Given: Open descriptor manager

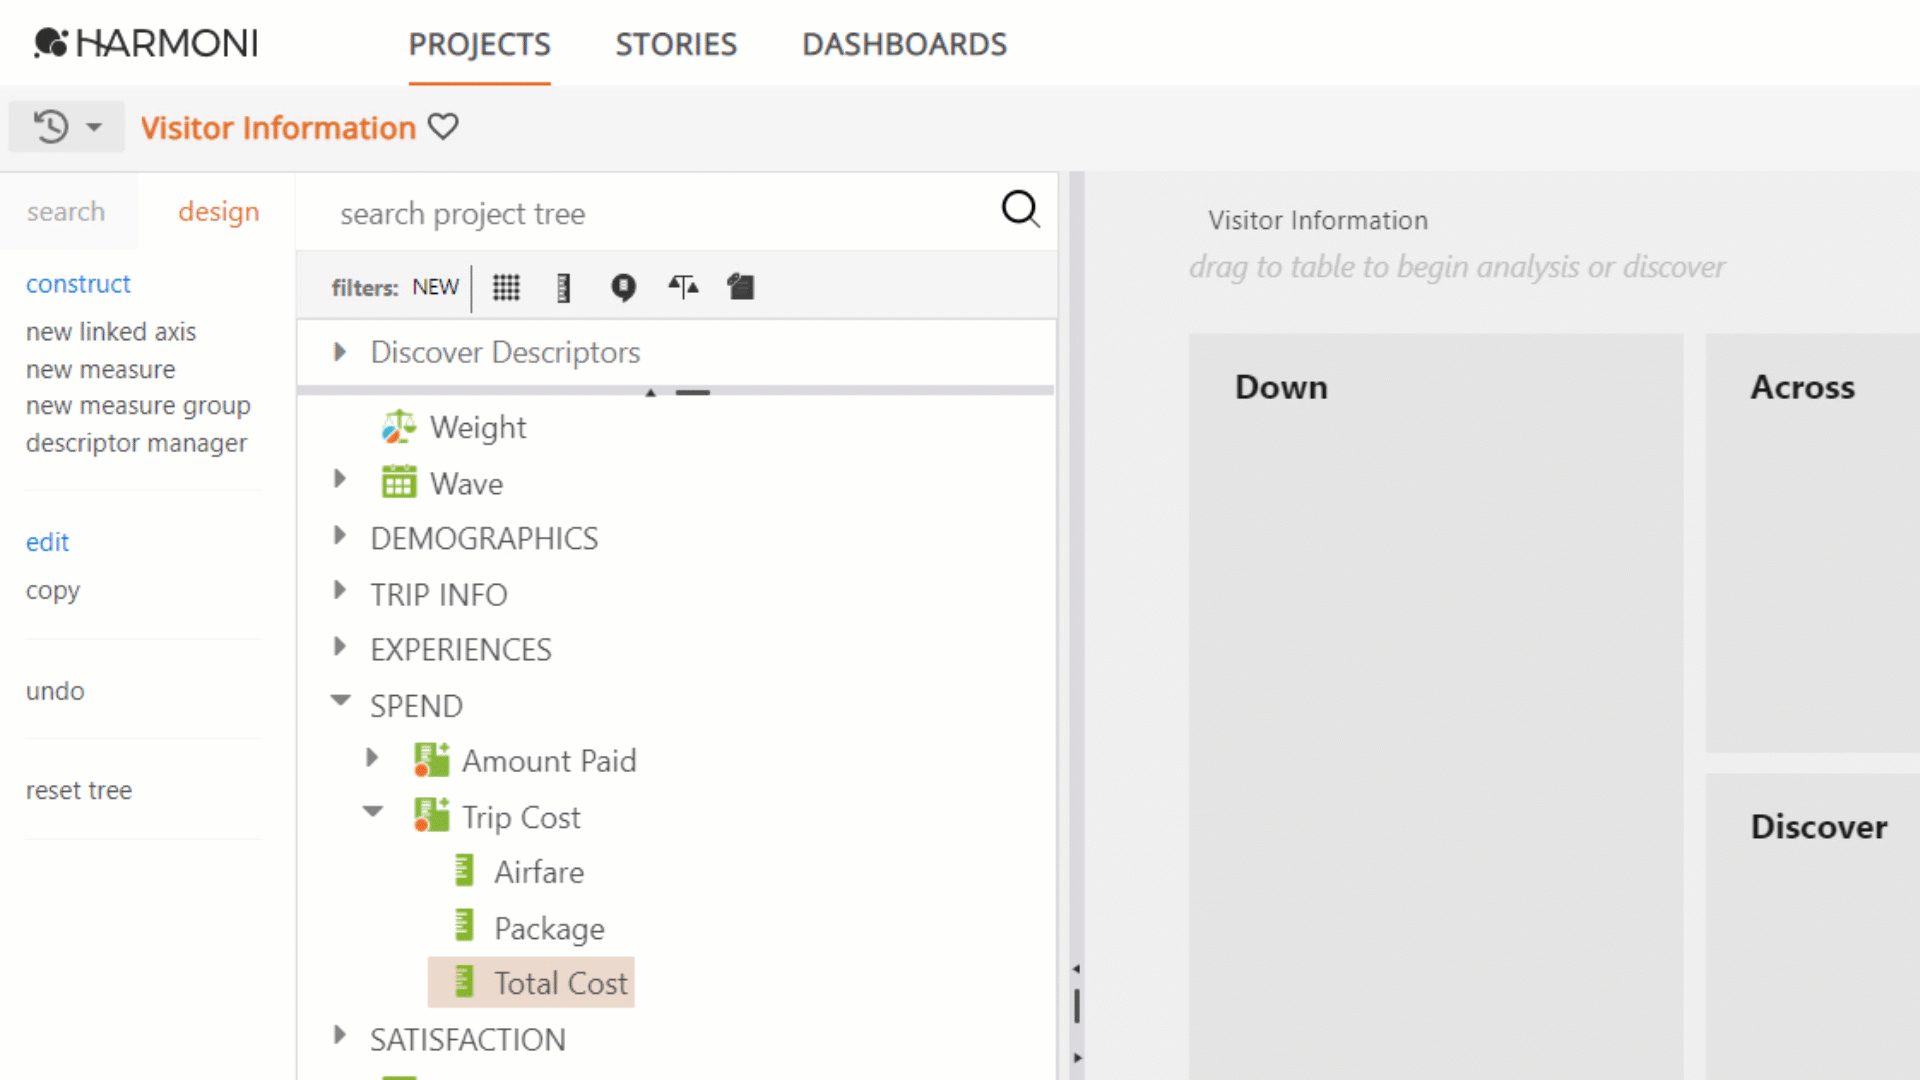Looking at the screenshot, I should 136,443.
